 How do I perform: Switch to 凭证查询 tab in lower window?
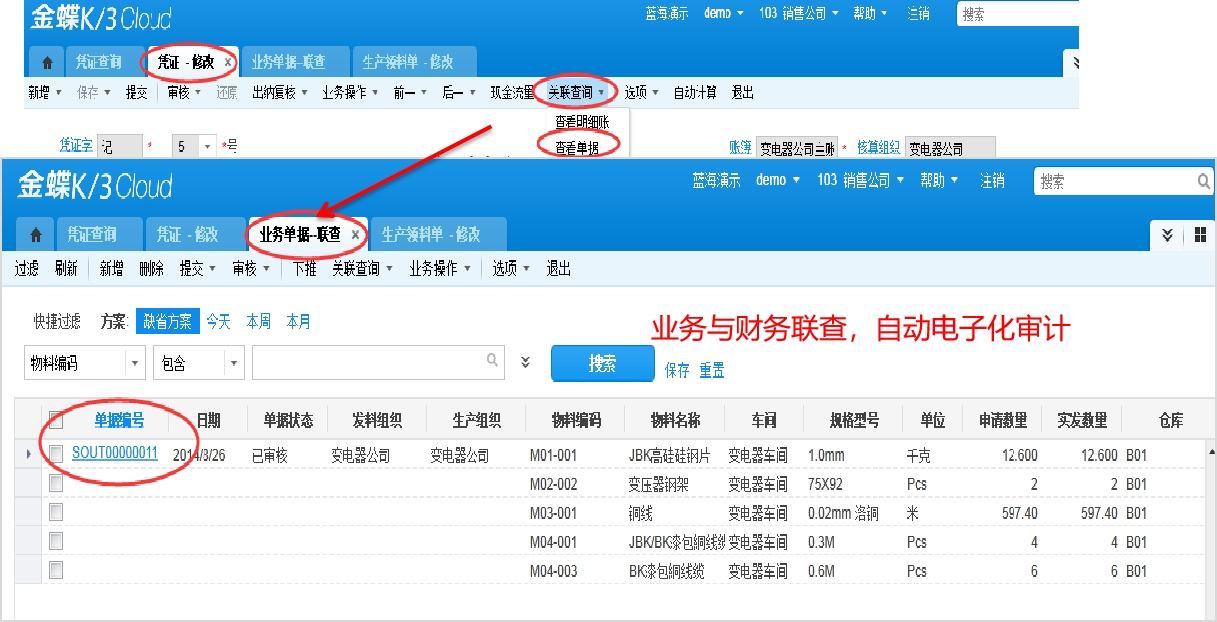pos(93,235)
